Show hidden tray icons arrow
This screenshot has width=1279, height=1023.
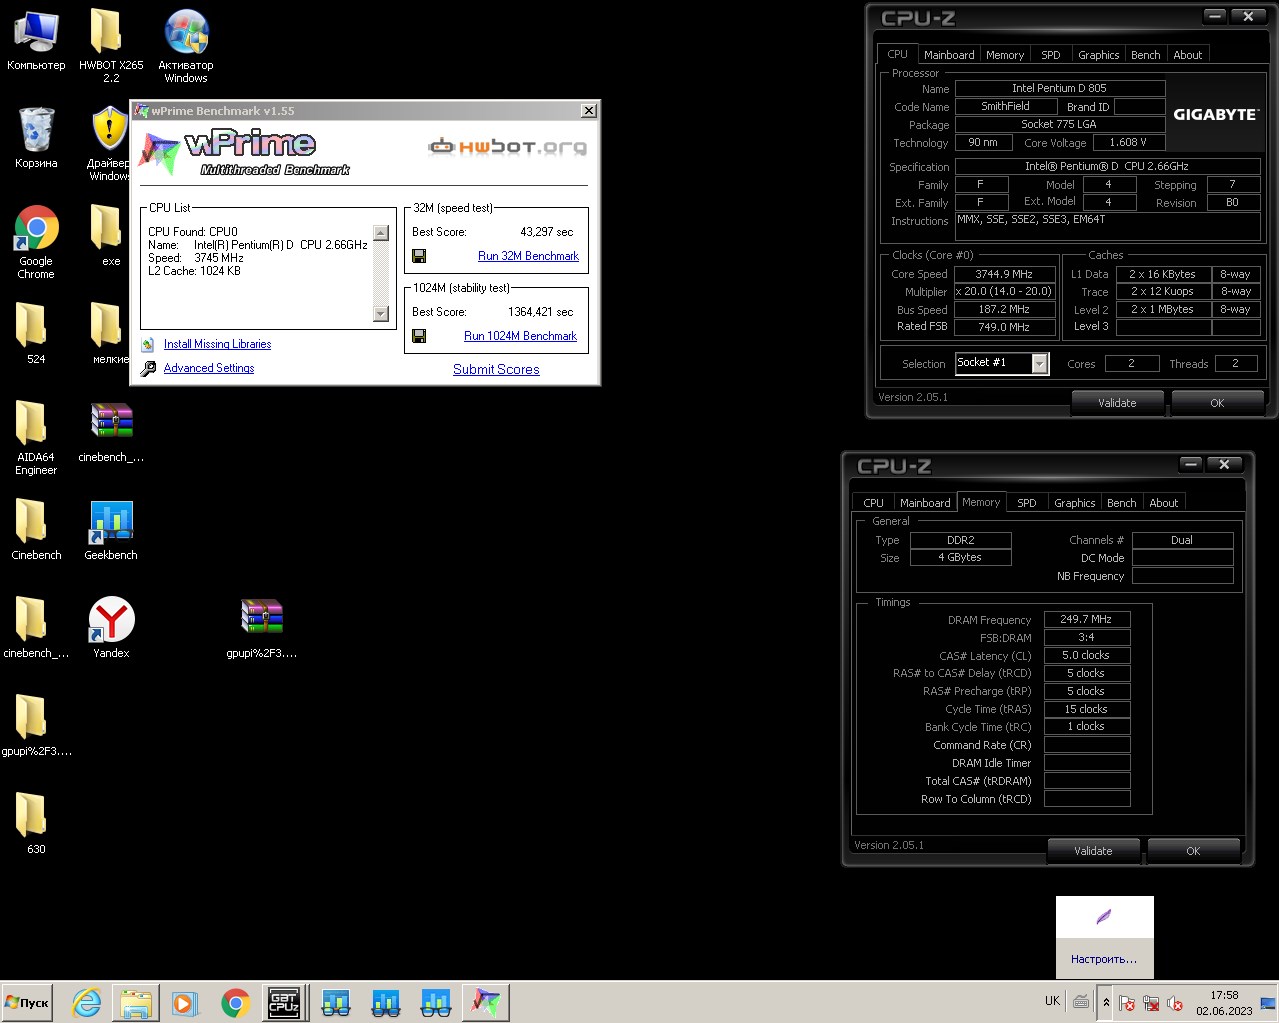coord(1106,1002)
